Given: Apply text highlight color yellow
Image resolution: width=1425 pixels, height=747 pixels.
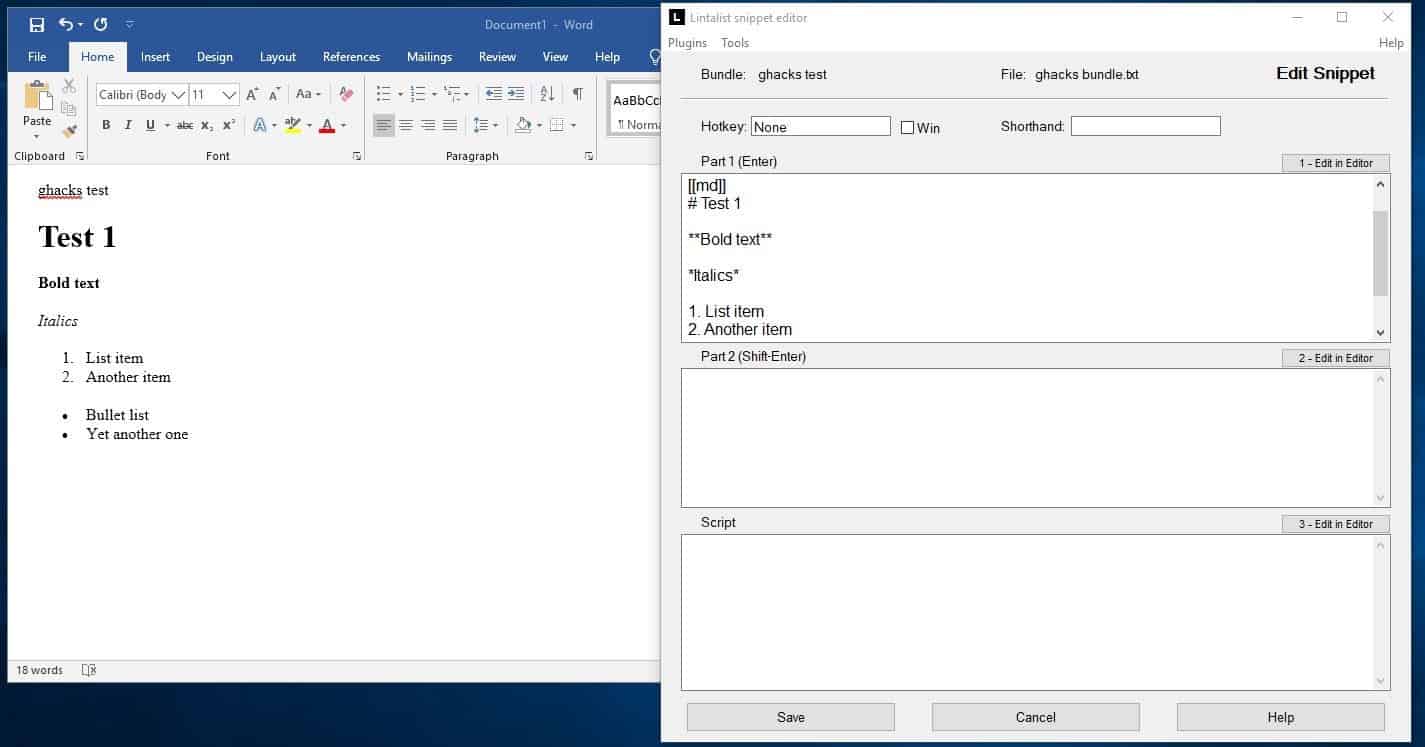Looking at the screenshot, I should (292, 125).
